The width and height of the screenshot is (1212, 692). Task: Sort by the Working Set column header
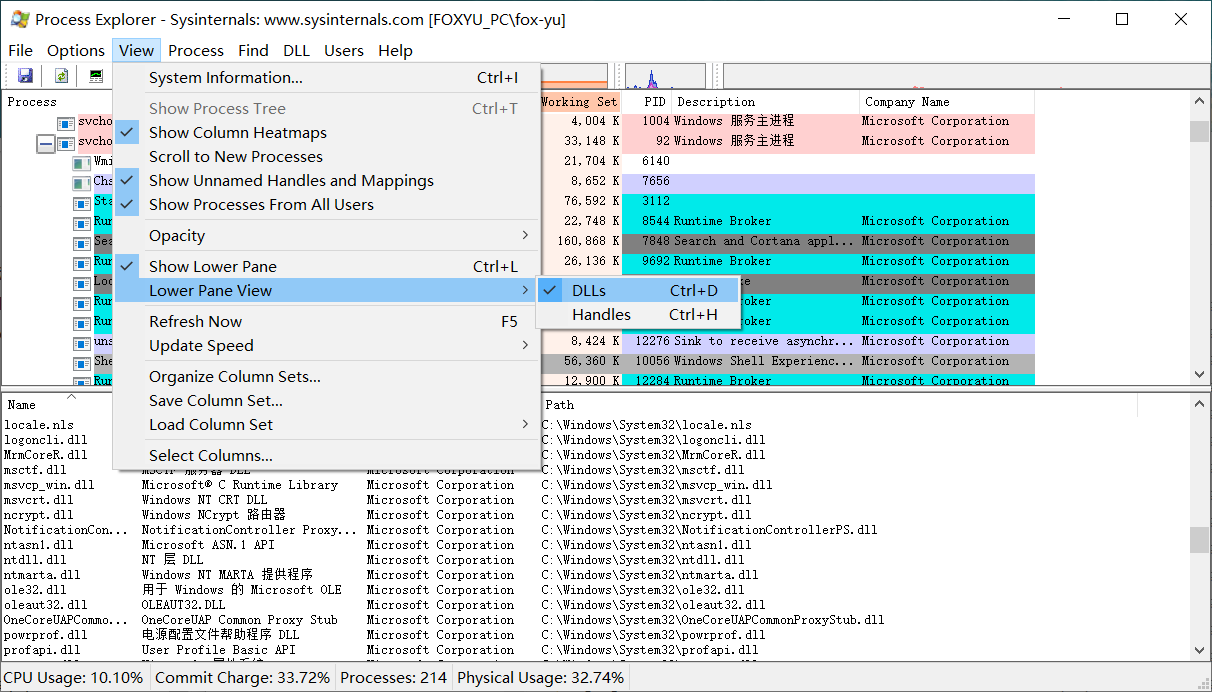pyautogui.click(x=580, y=102)
